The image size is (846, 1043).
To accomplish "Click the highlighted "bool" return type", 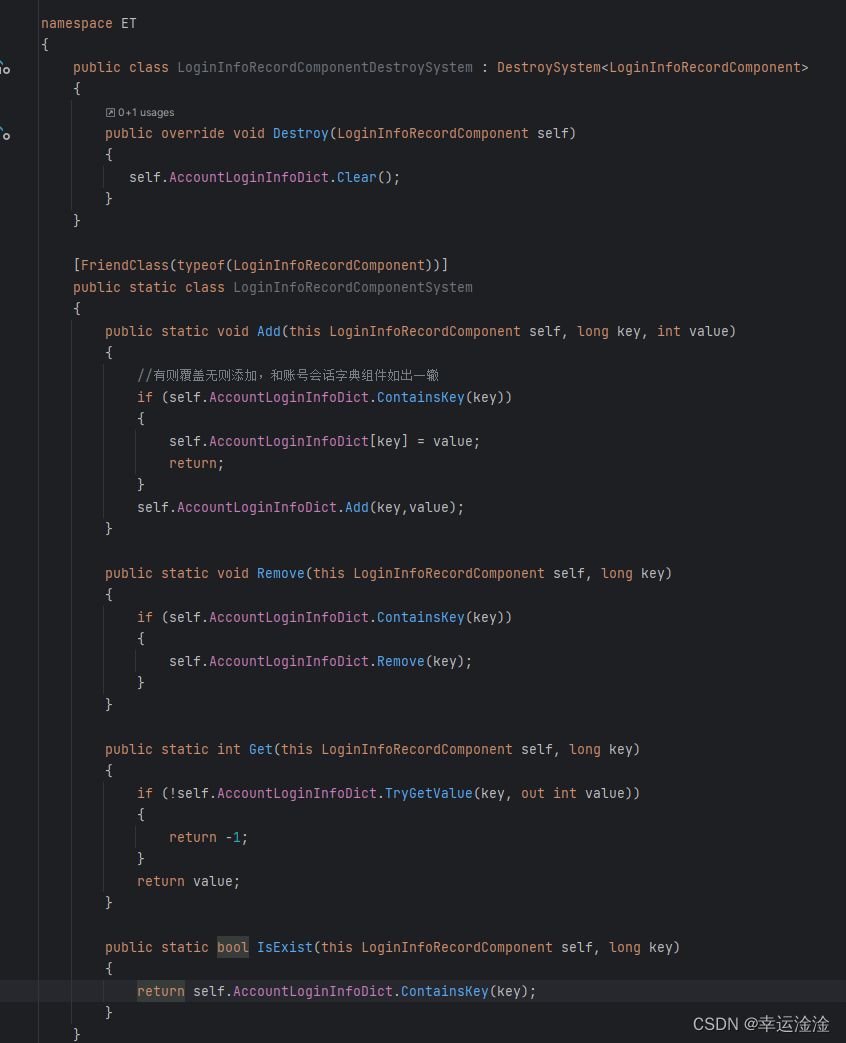I will 233,947.
